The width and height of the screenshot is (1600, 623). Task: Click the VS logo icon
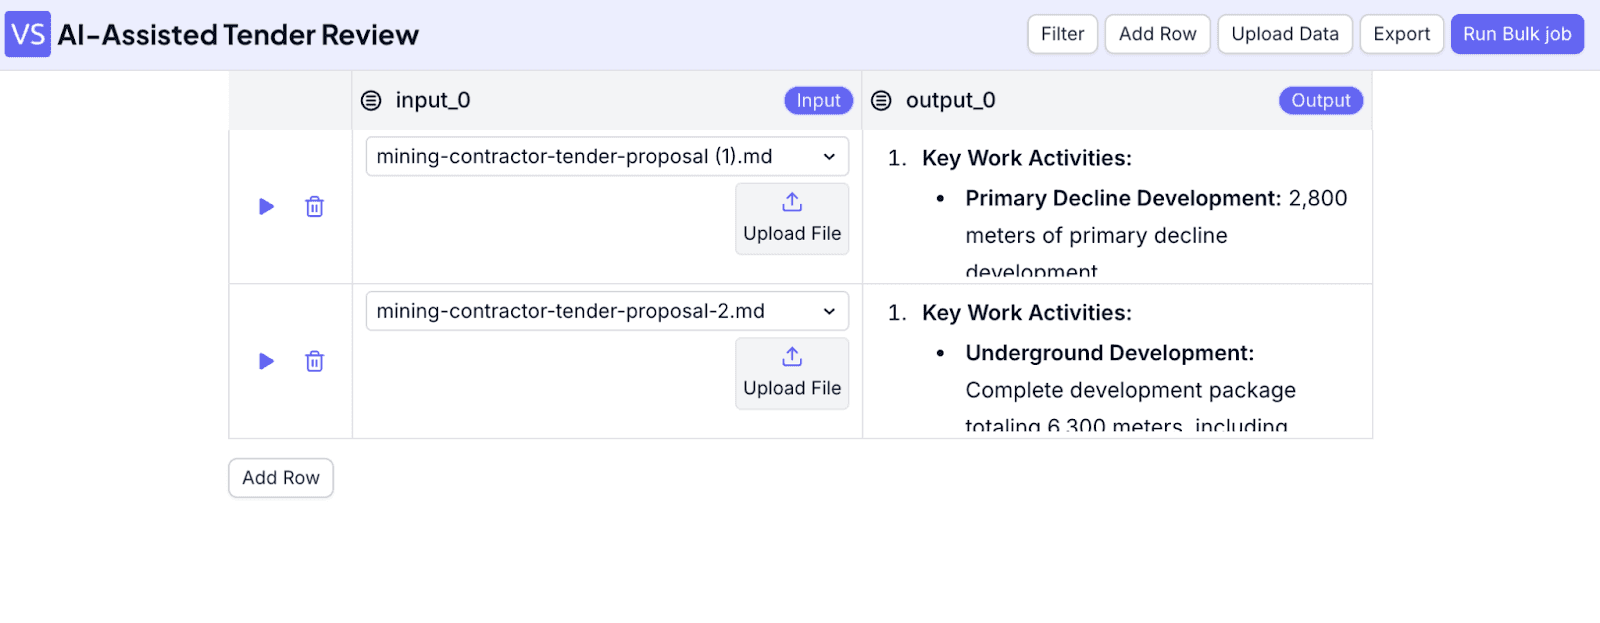28,35
